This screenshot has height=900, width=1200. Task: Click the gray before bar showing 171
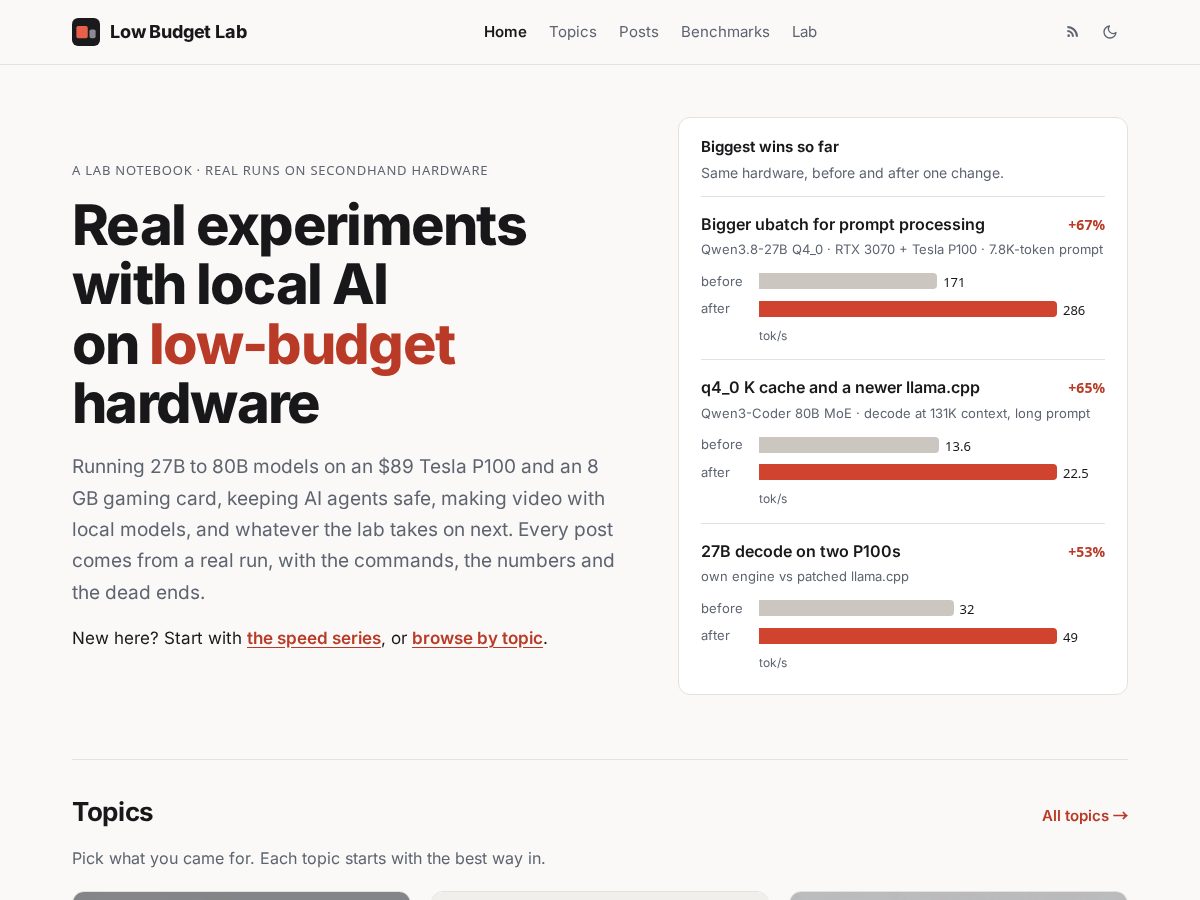click(x=848, y=281)
